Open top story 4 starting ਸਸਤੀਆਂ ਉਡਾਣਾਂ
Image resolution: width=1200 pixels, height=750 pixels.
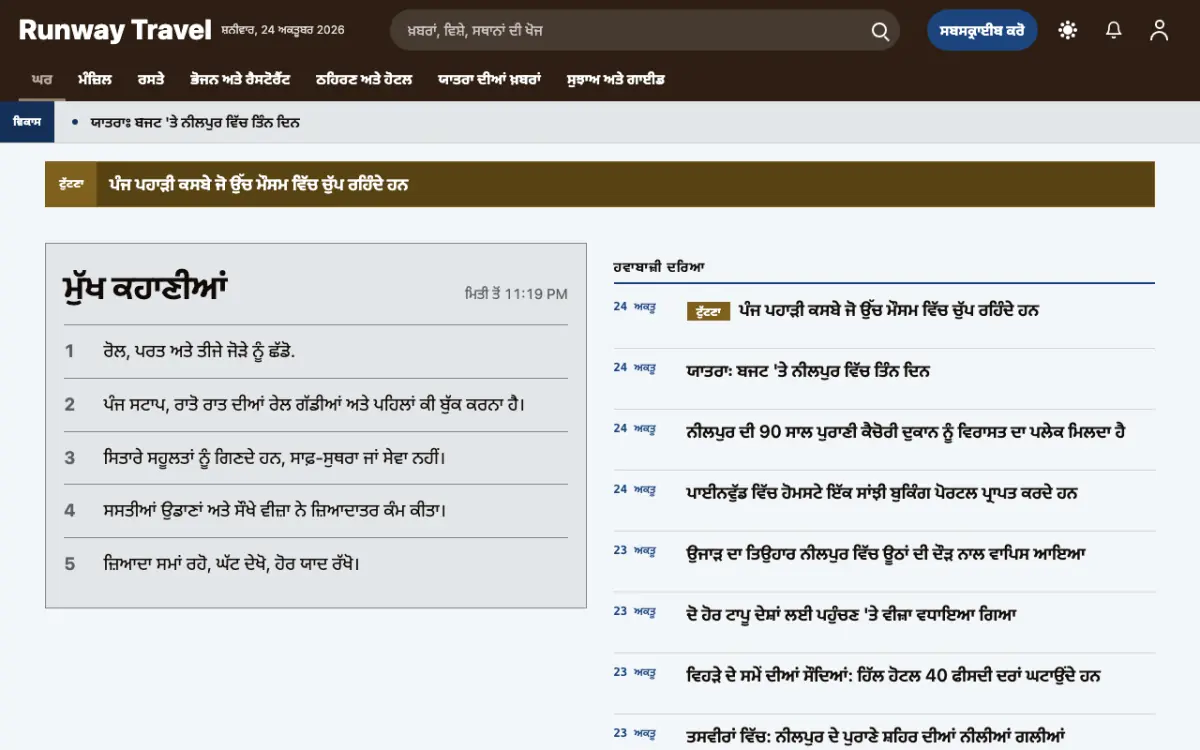[x=274, y=510]
